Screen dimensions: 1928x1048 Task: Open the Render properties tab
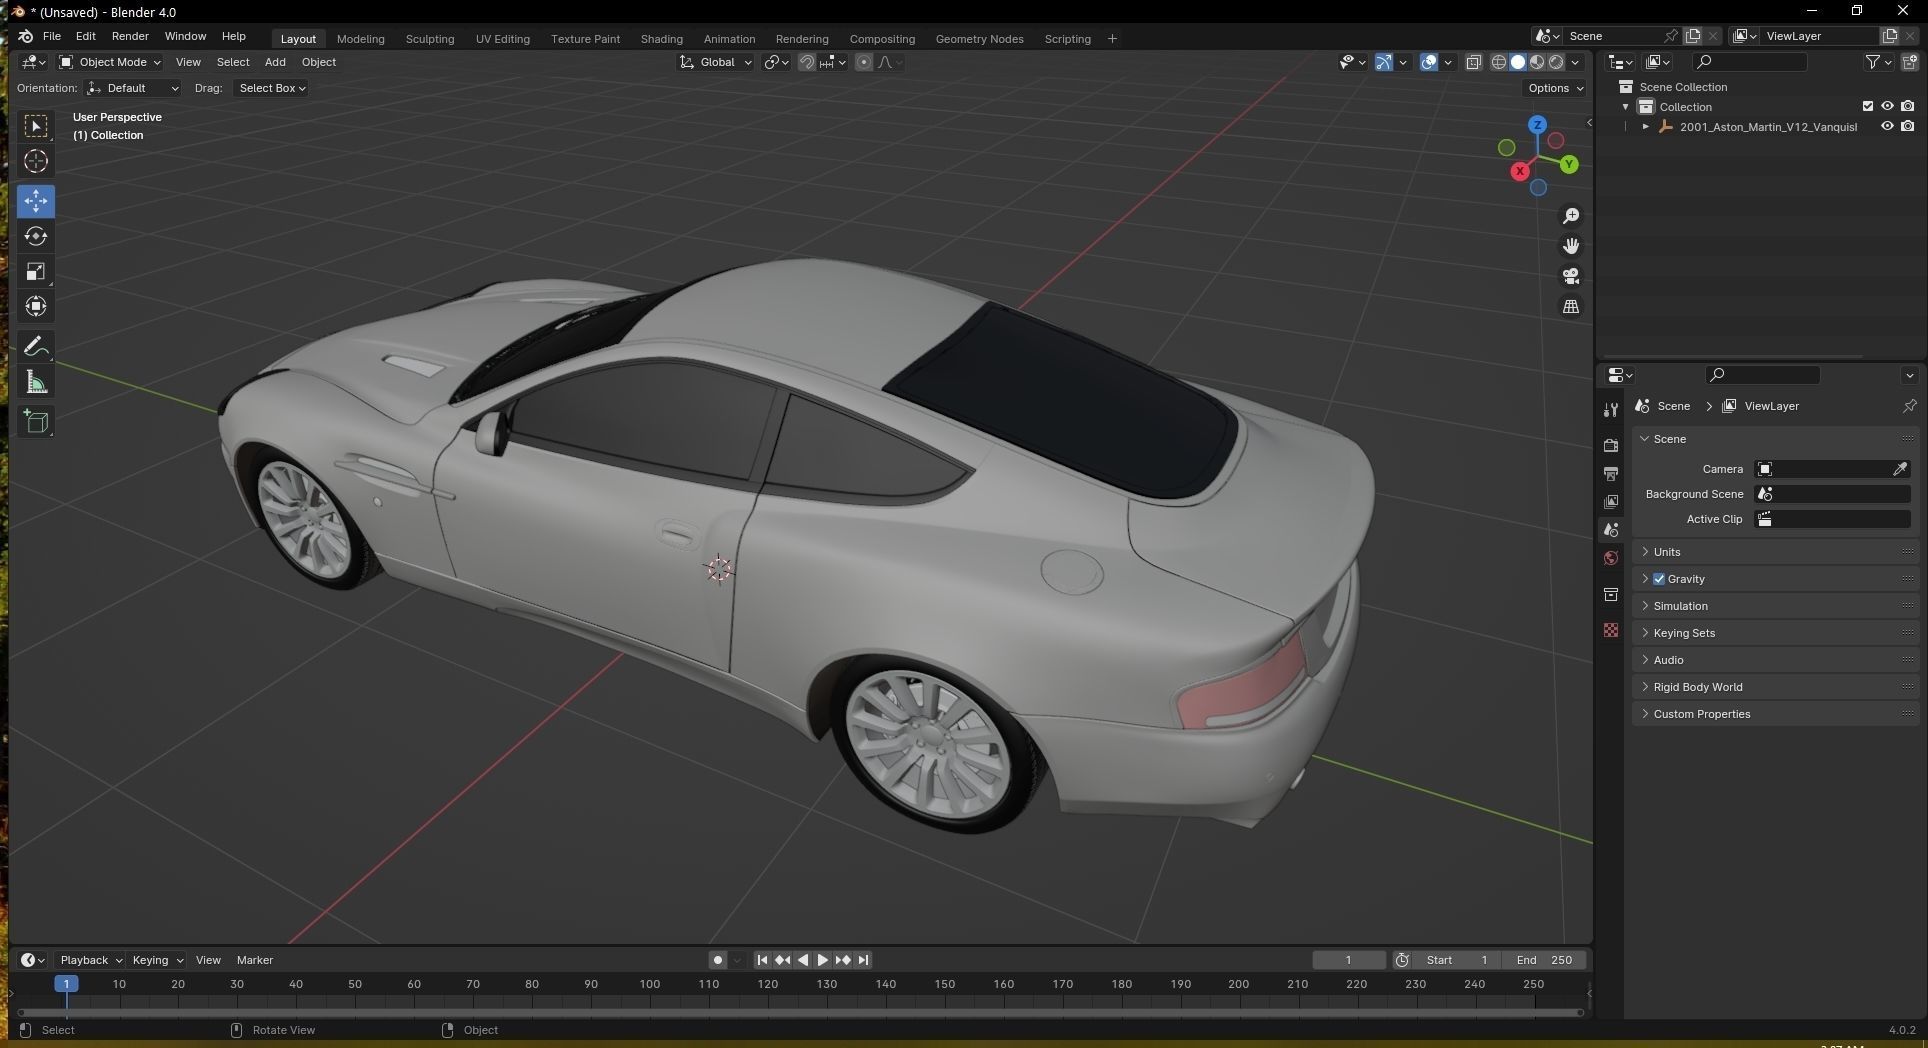(x=1610, y=445)
